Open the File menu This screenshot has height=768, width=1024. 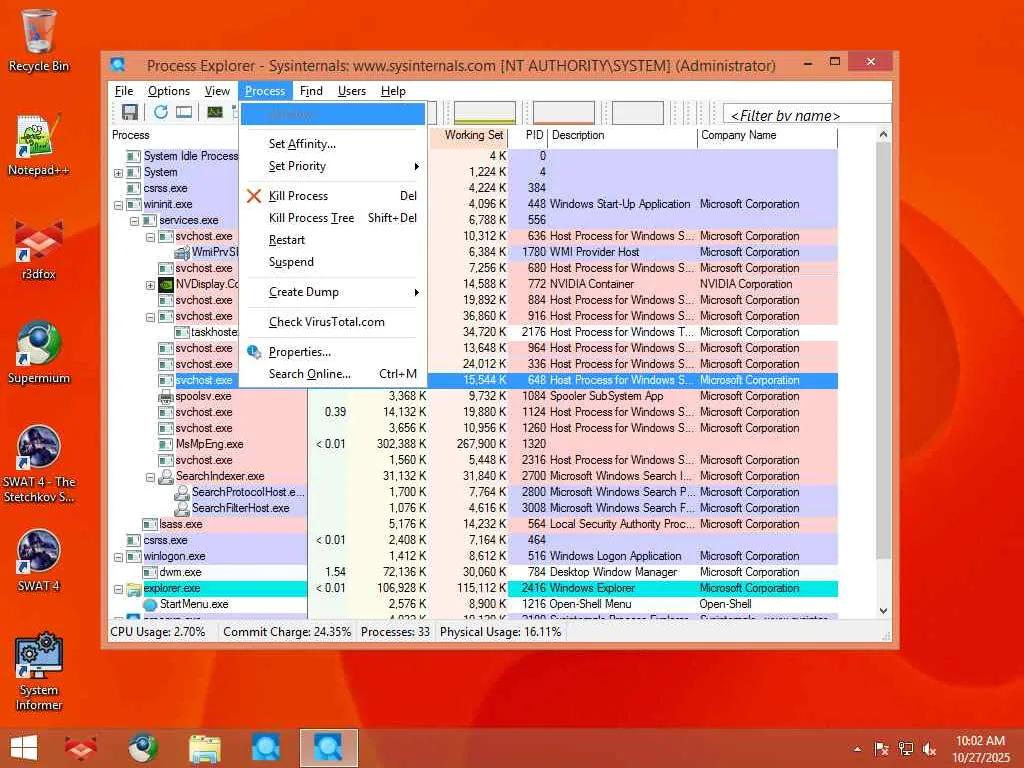click(123, 91)
